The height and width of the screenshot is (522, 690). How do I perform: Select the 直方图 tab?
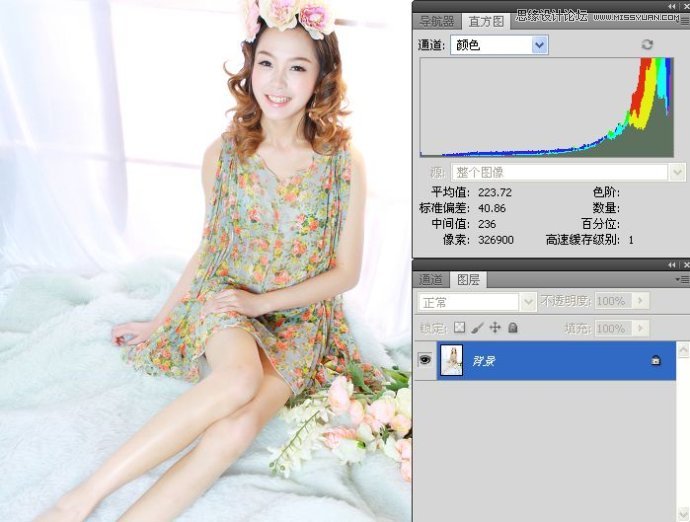pyautogui.click(x=486, y=21)
